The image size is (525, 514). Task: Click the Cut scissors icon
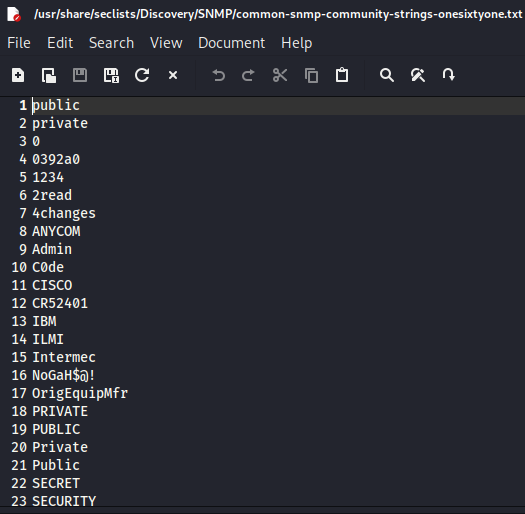pos(280,75)
